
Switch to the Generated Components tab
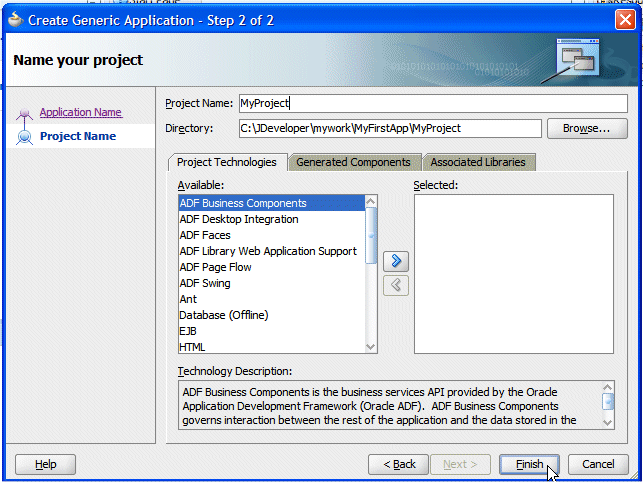[353, 162]
